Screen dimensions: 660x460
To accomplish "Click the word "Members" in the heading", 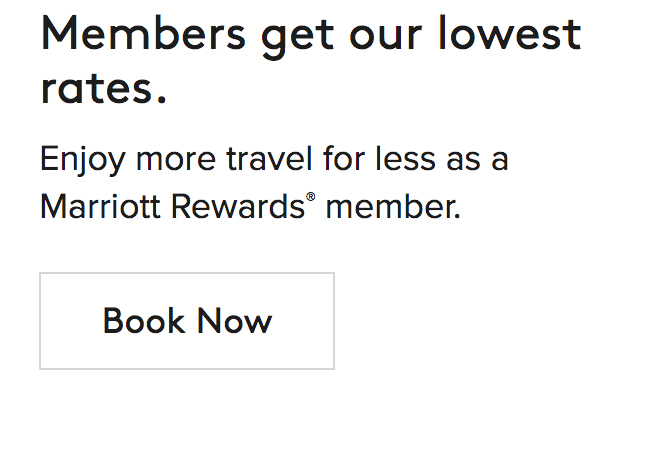I will click(142, 34).
